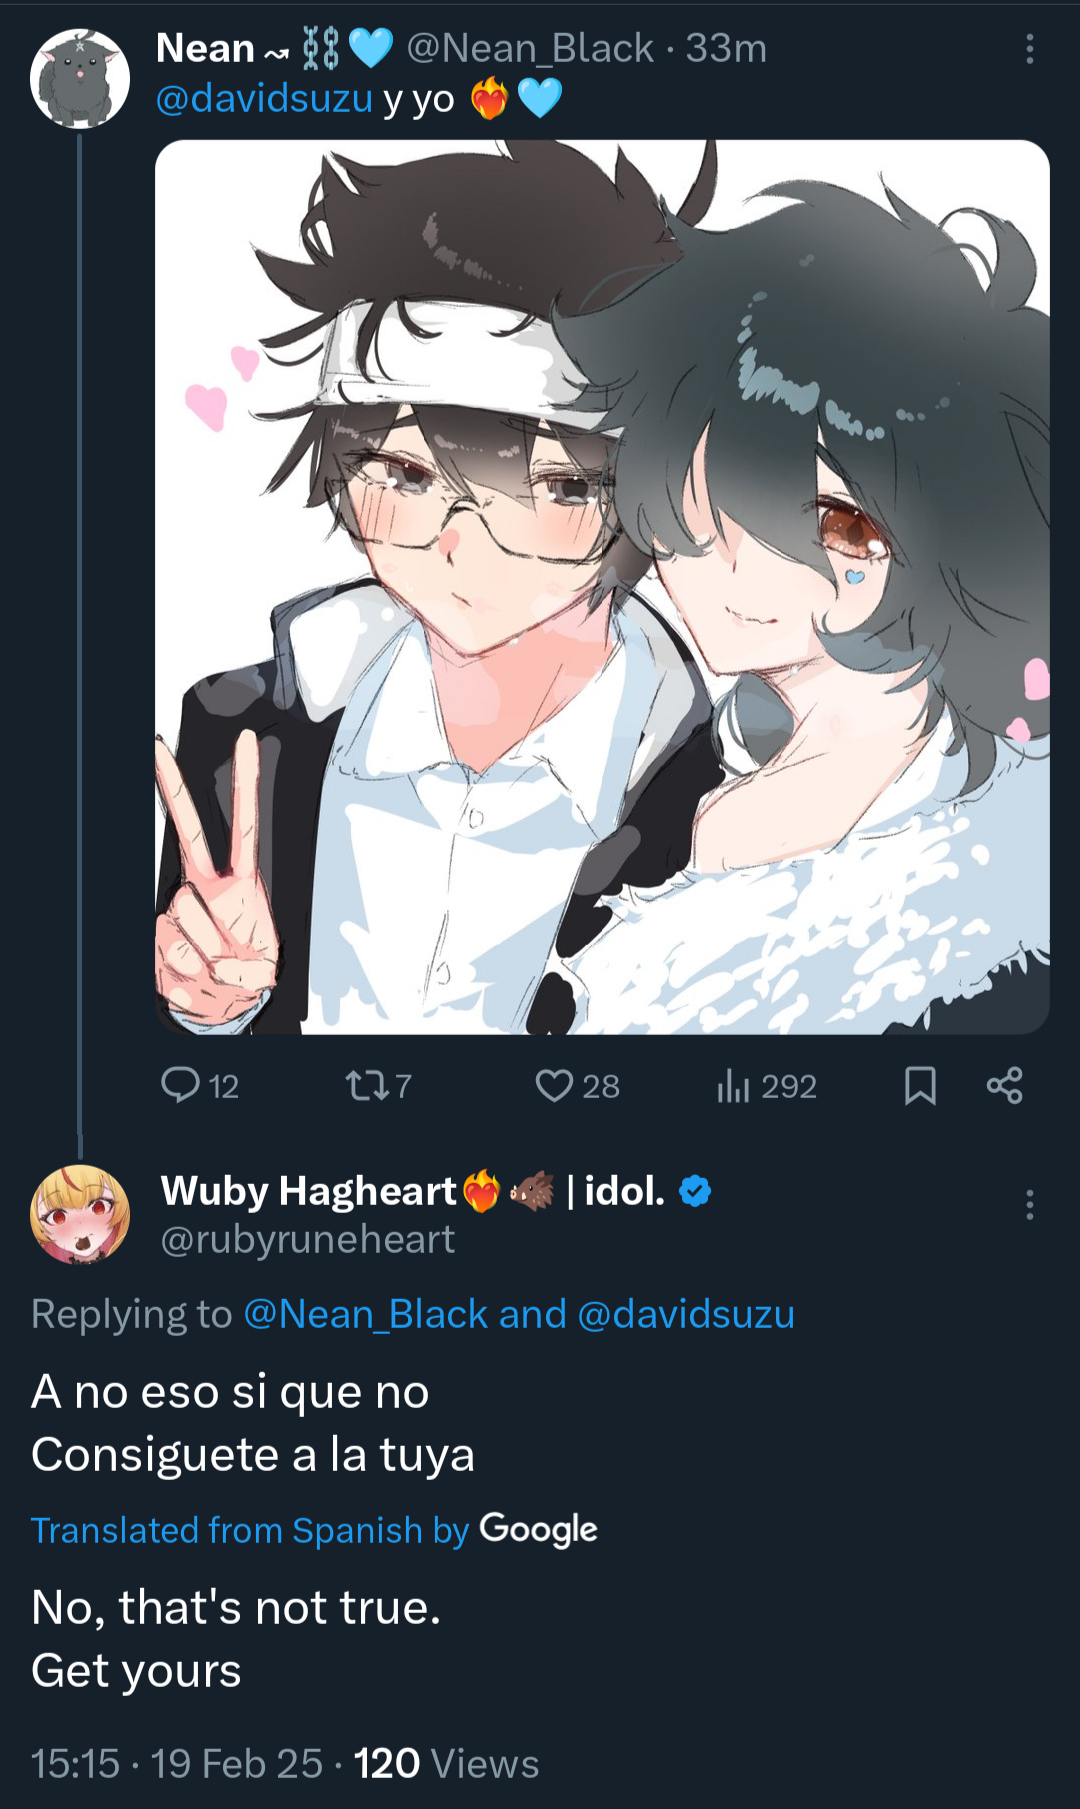This screenshot has width=1080, height=1809.
Task: Like the post with the heart icon
Action: pyautogui.click(x=553, y=1085)
